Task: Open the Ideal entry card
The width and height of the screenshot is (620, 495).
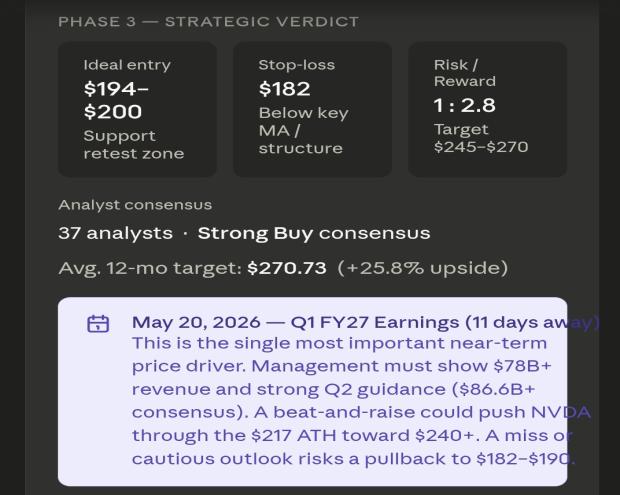Action: click(x=137, y=110)
